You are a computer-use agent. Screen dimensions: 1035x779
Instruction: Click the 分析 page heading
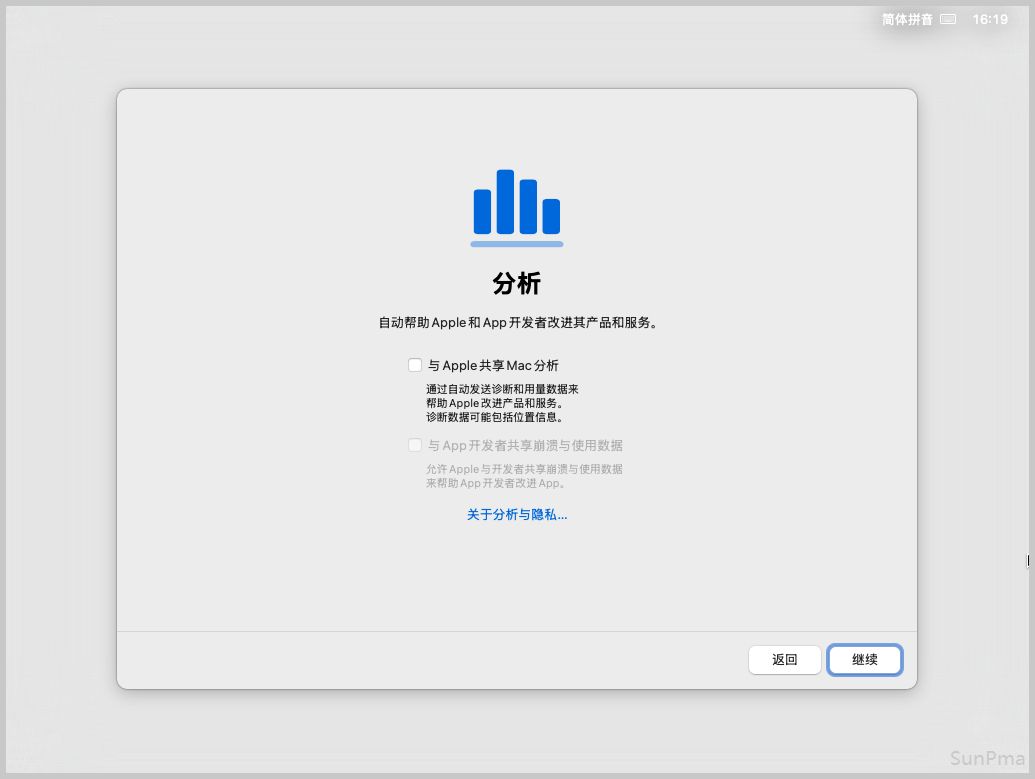coord(517,284)
